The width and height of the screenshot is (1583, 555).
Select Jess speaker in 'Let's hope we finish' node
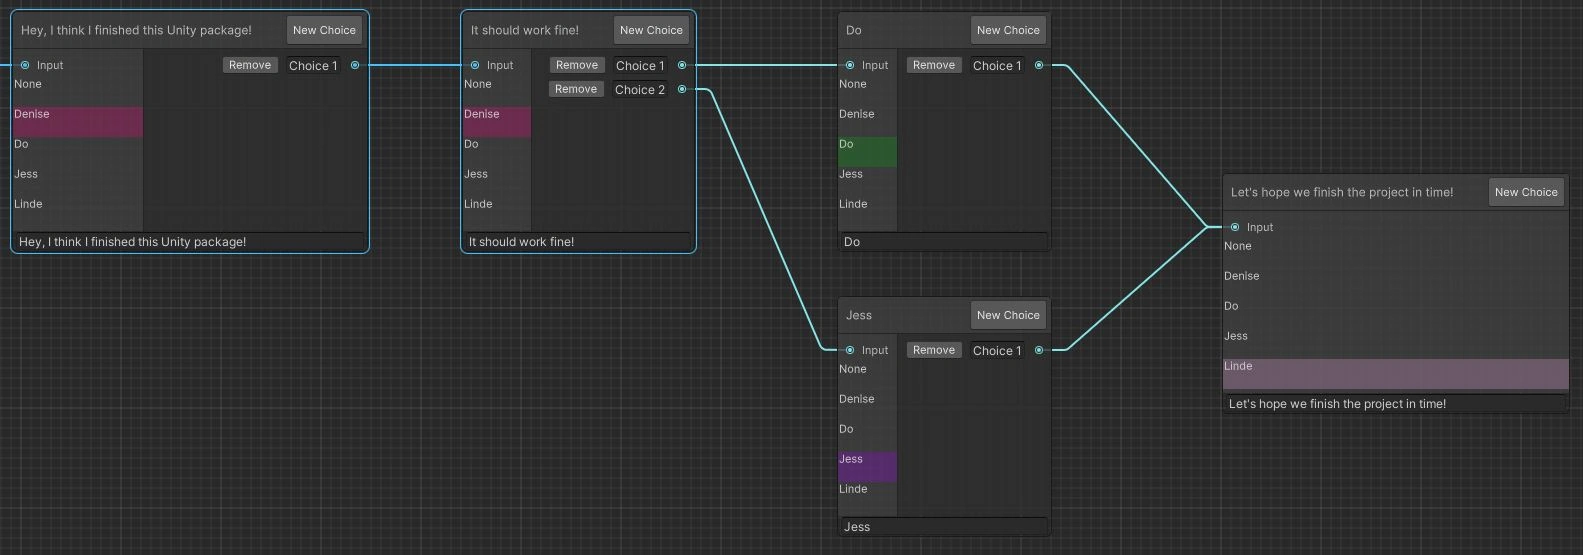click(1396, 343)
